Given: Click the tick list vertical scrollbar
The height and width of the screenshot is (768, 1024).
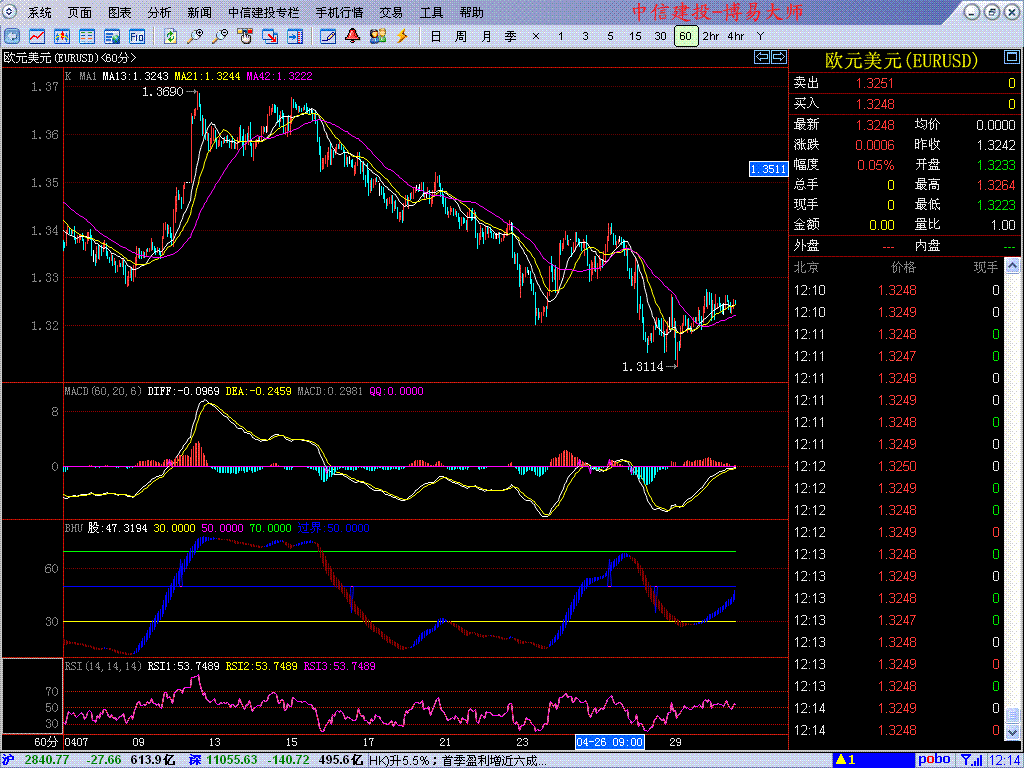Looking at the screenshot, I should point(1012,500).
